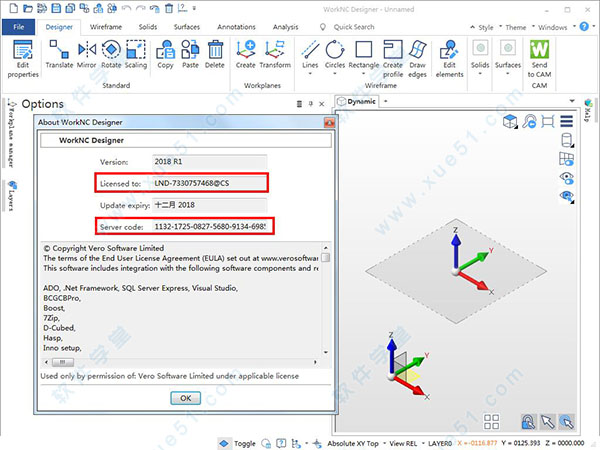Expand Rectangle dropdown arrow

coord(364,73)
